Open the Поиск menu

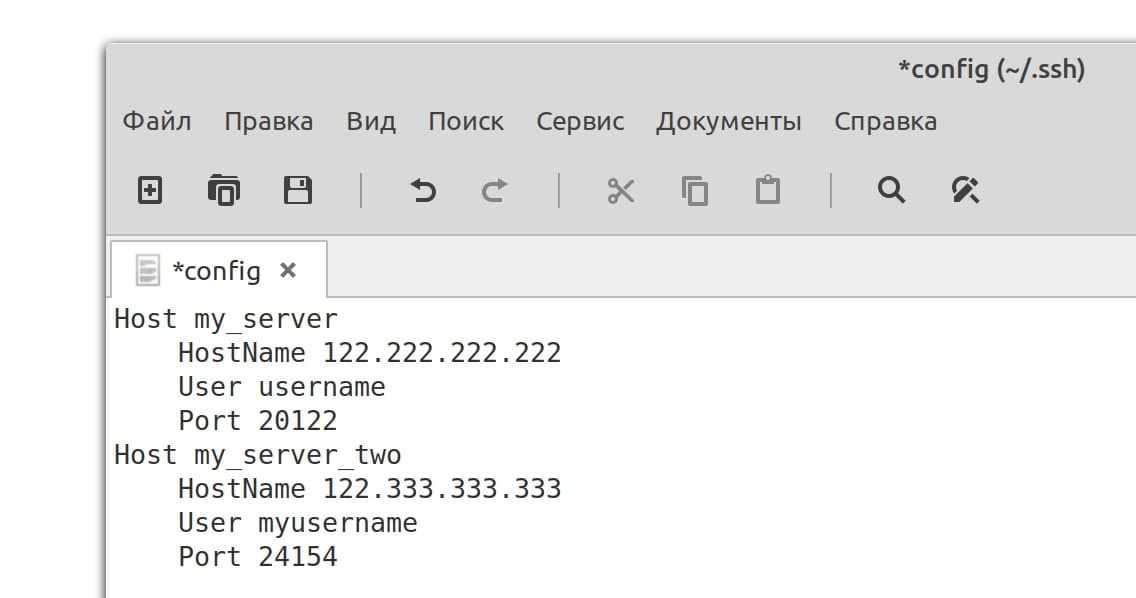pos(466,122)
